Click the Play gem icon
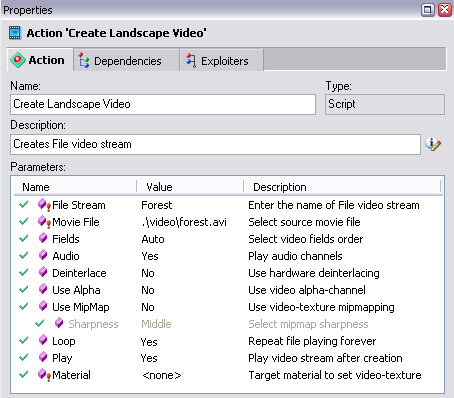 [43, 357]
